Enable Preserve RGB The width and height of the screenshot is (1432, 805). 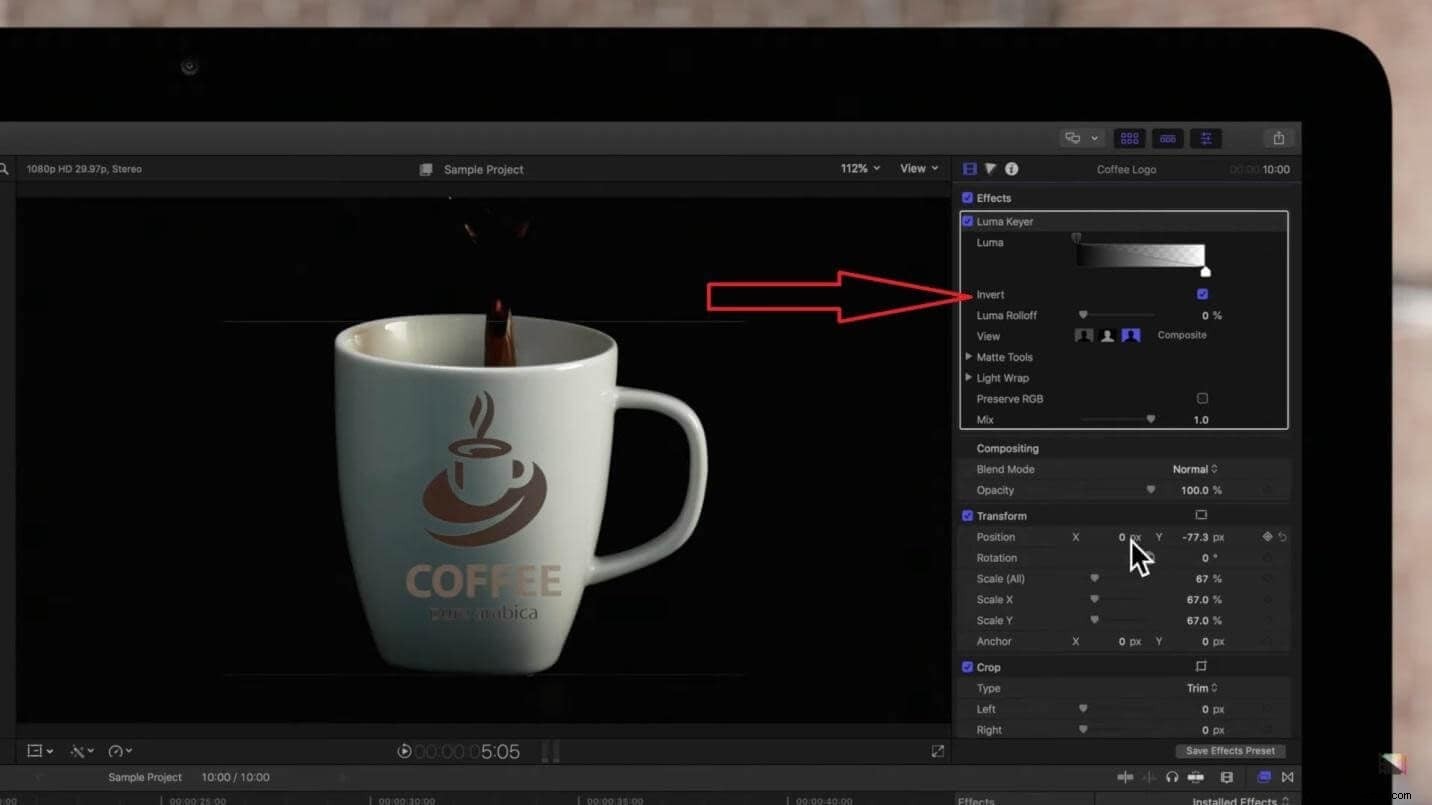1203,398
